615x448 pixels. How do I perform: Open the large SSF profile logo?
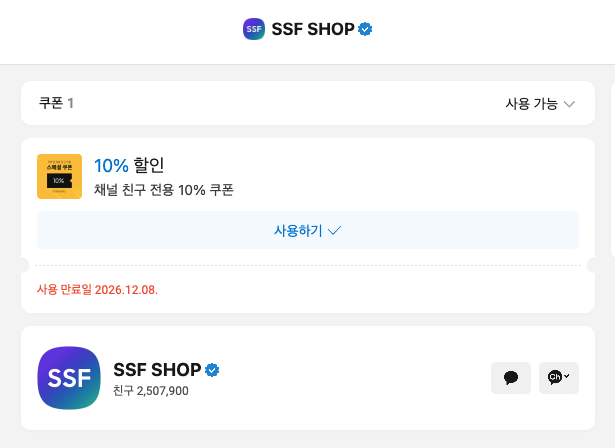[68, 378]
